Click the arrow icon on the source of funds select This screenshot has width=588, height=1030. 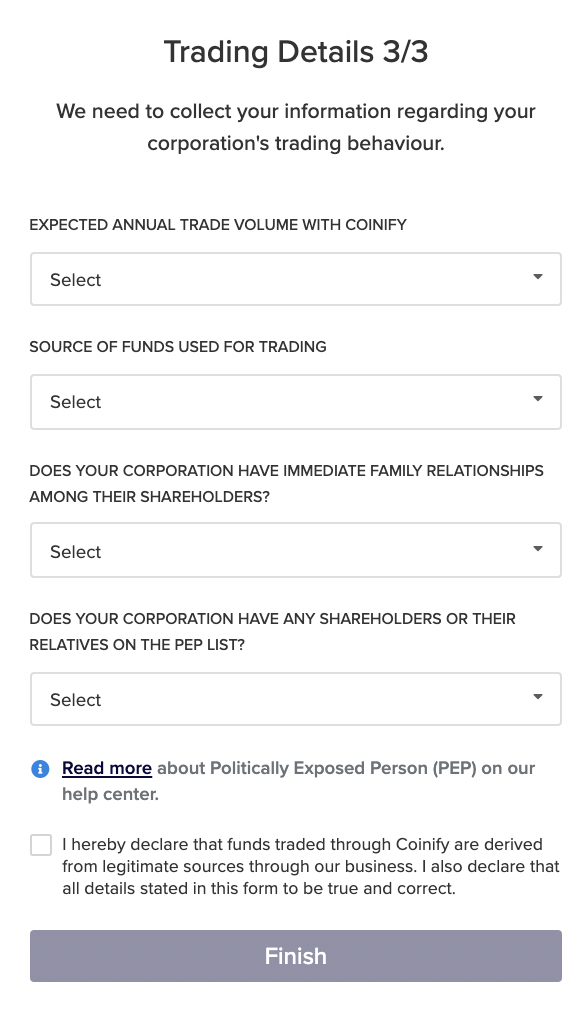[x=537, y=399]
